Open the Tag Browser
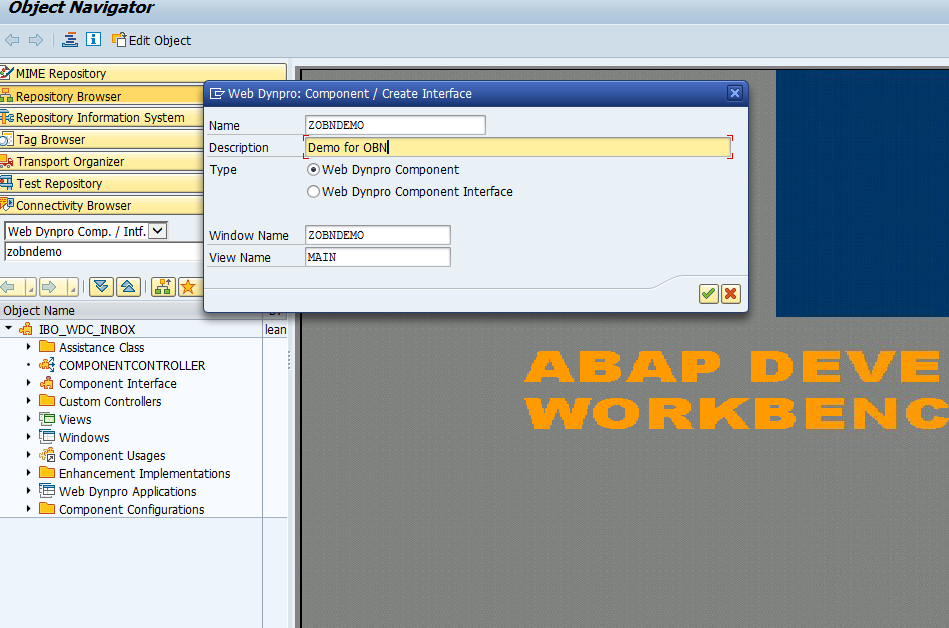 coord(102,139)
